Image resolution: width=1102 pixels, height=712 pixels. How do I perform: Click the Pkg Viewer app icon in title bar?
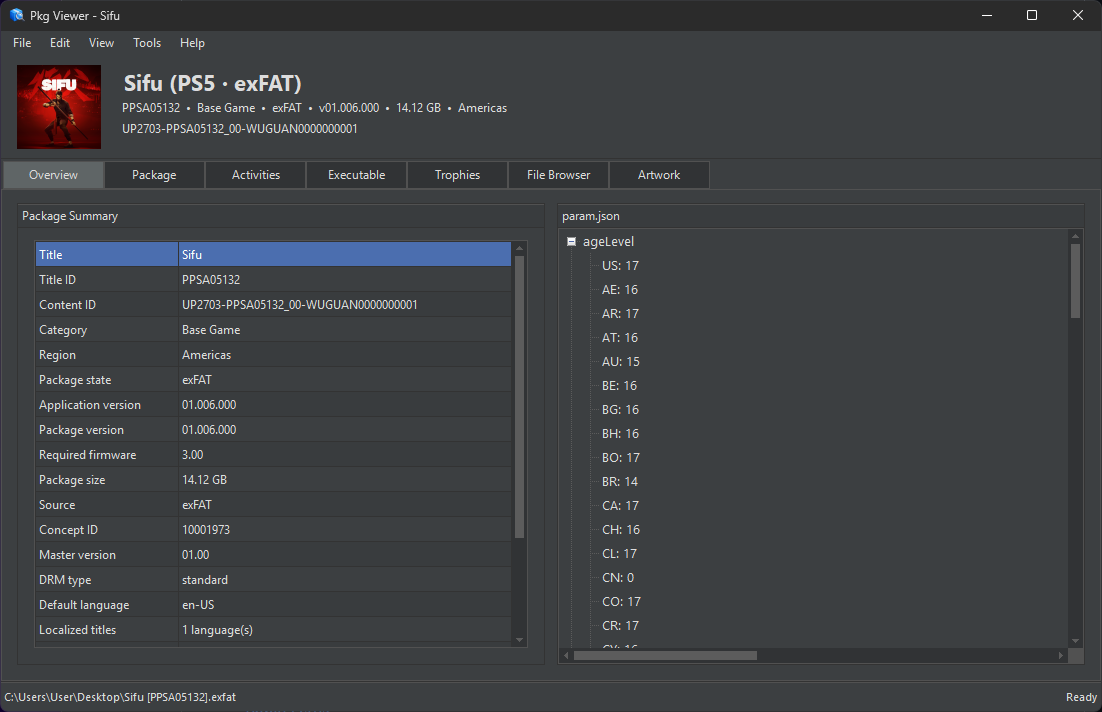point(17,15)
